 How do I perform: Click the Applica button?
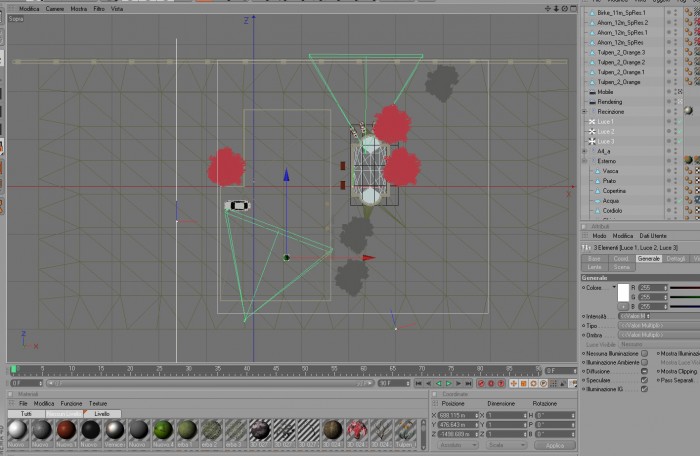[554, 445]
